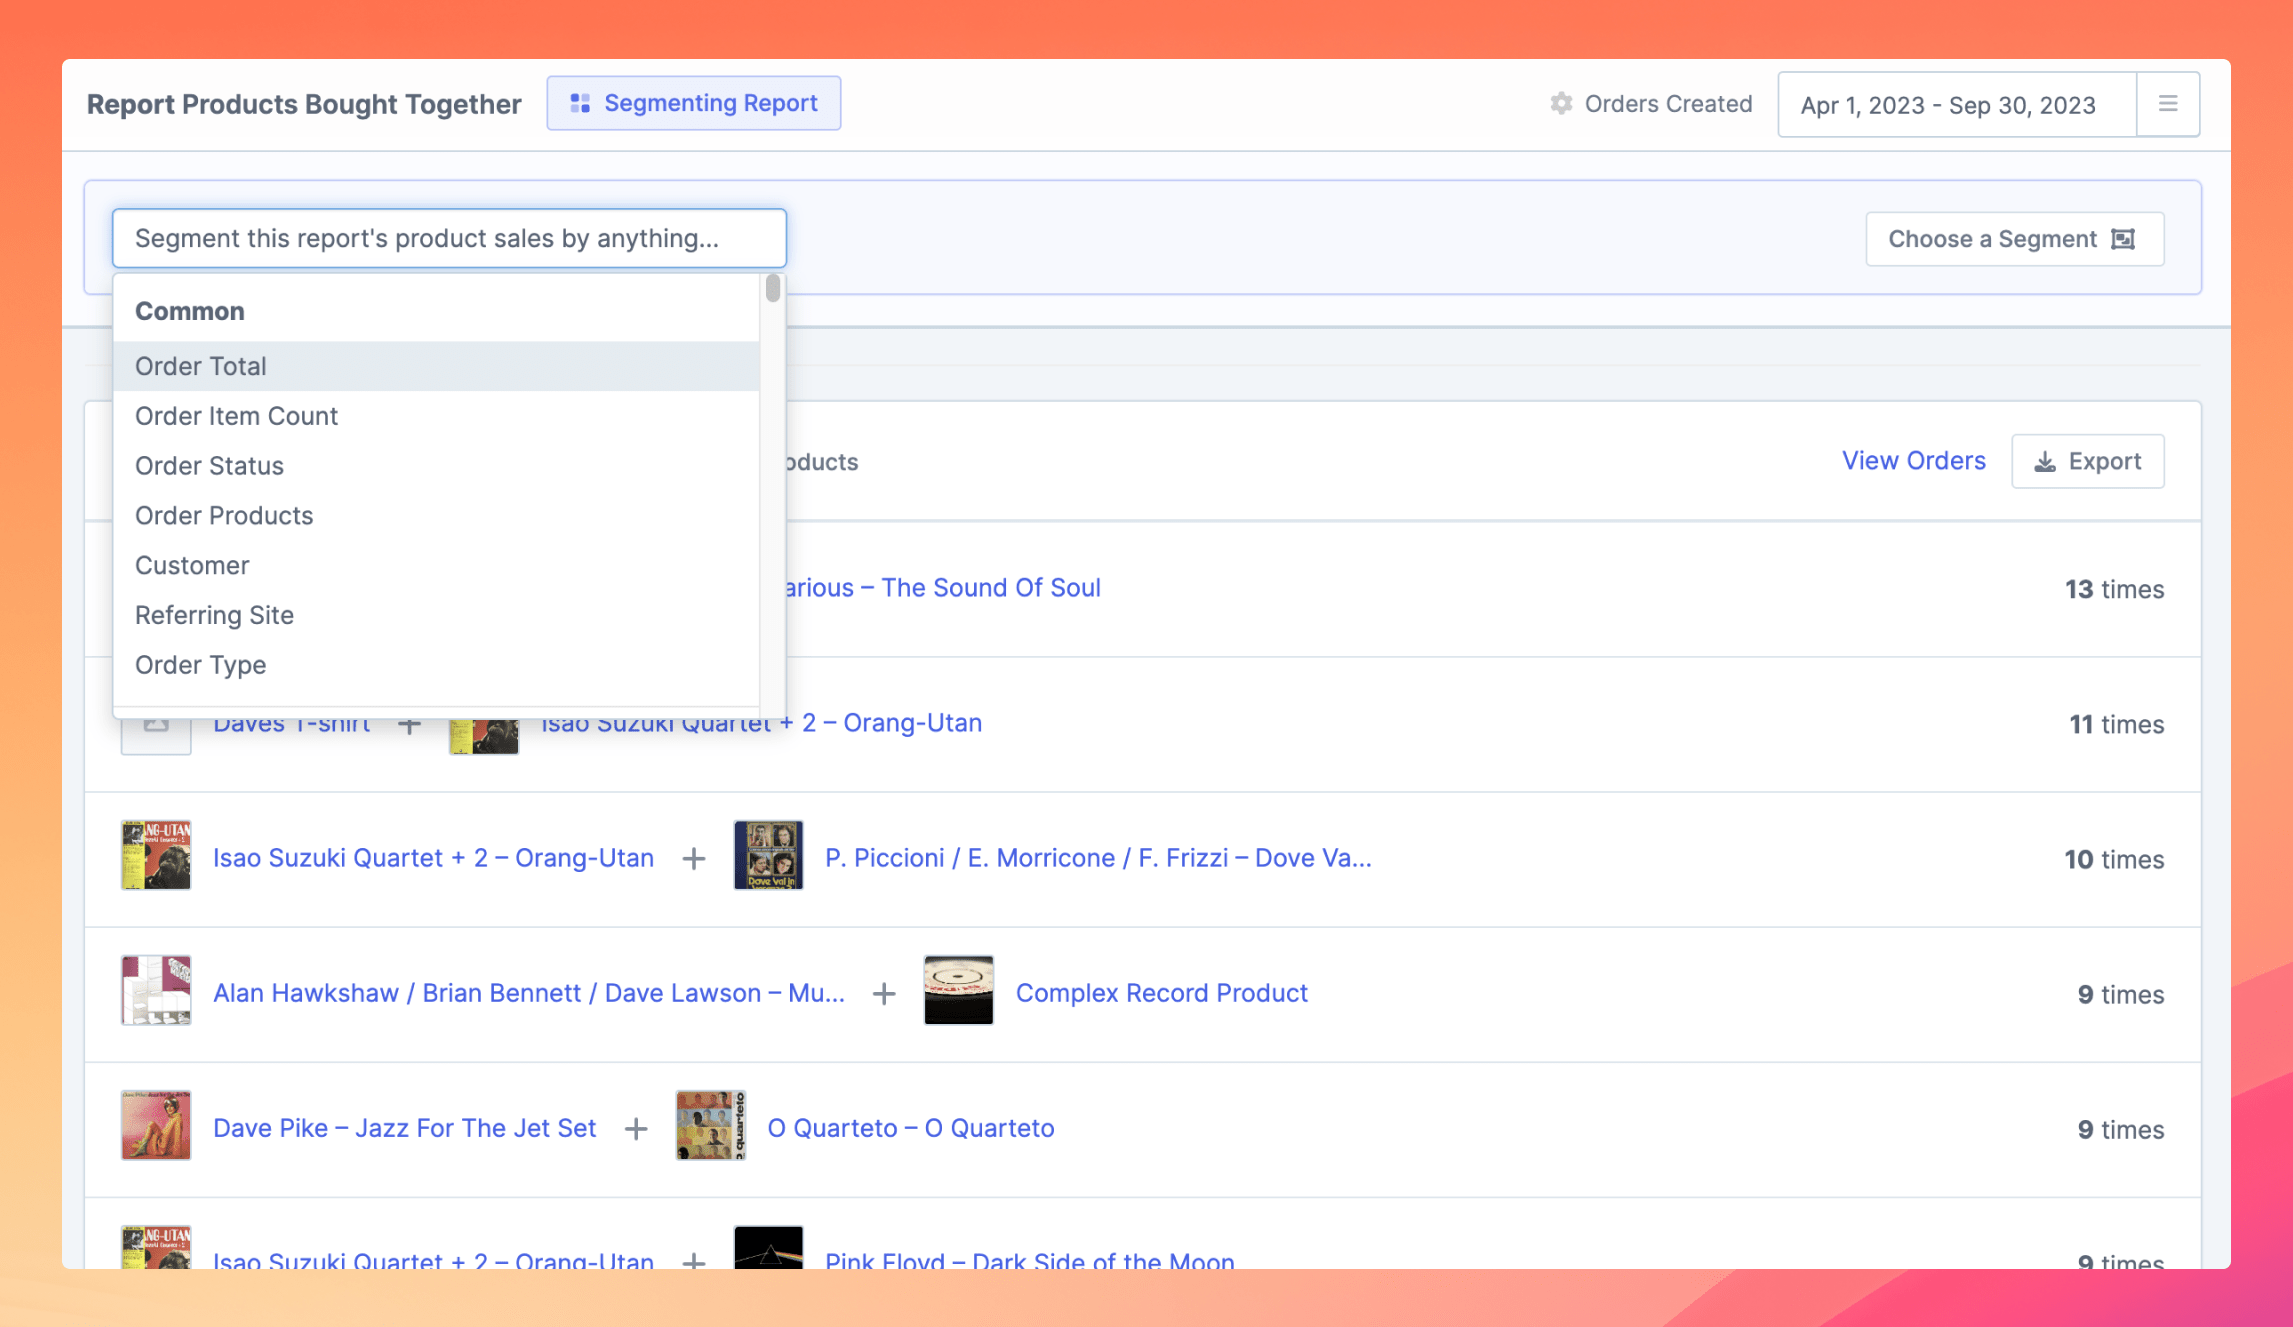Click the Export button
This screenshot has width=2293, height=1327.
click(x=2087, y=461)
